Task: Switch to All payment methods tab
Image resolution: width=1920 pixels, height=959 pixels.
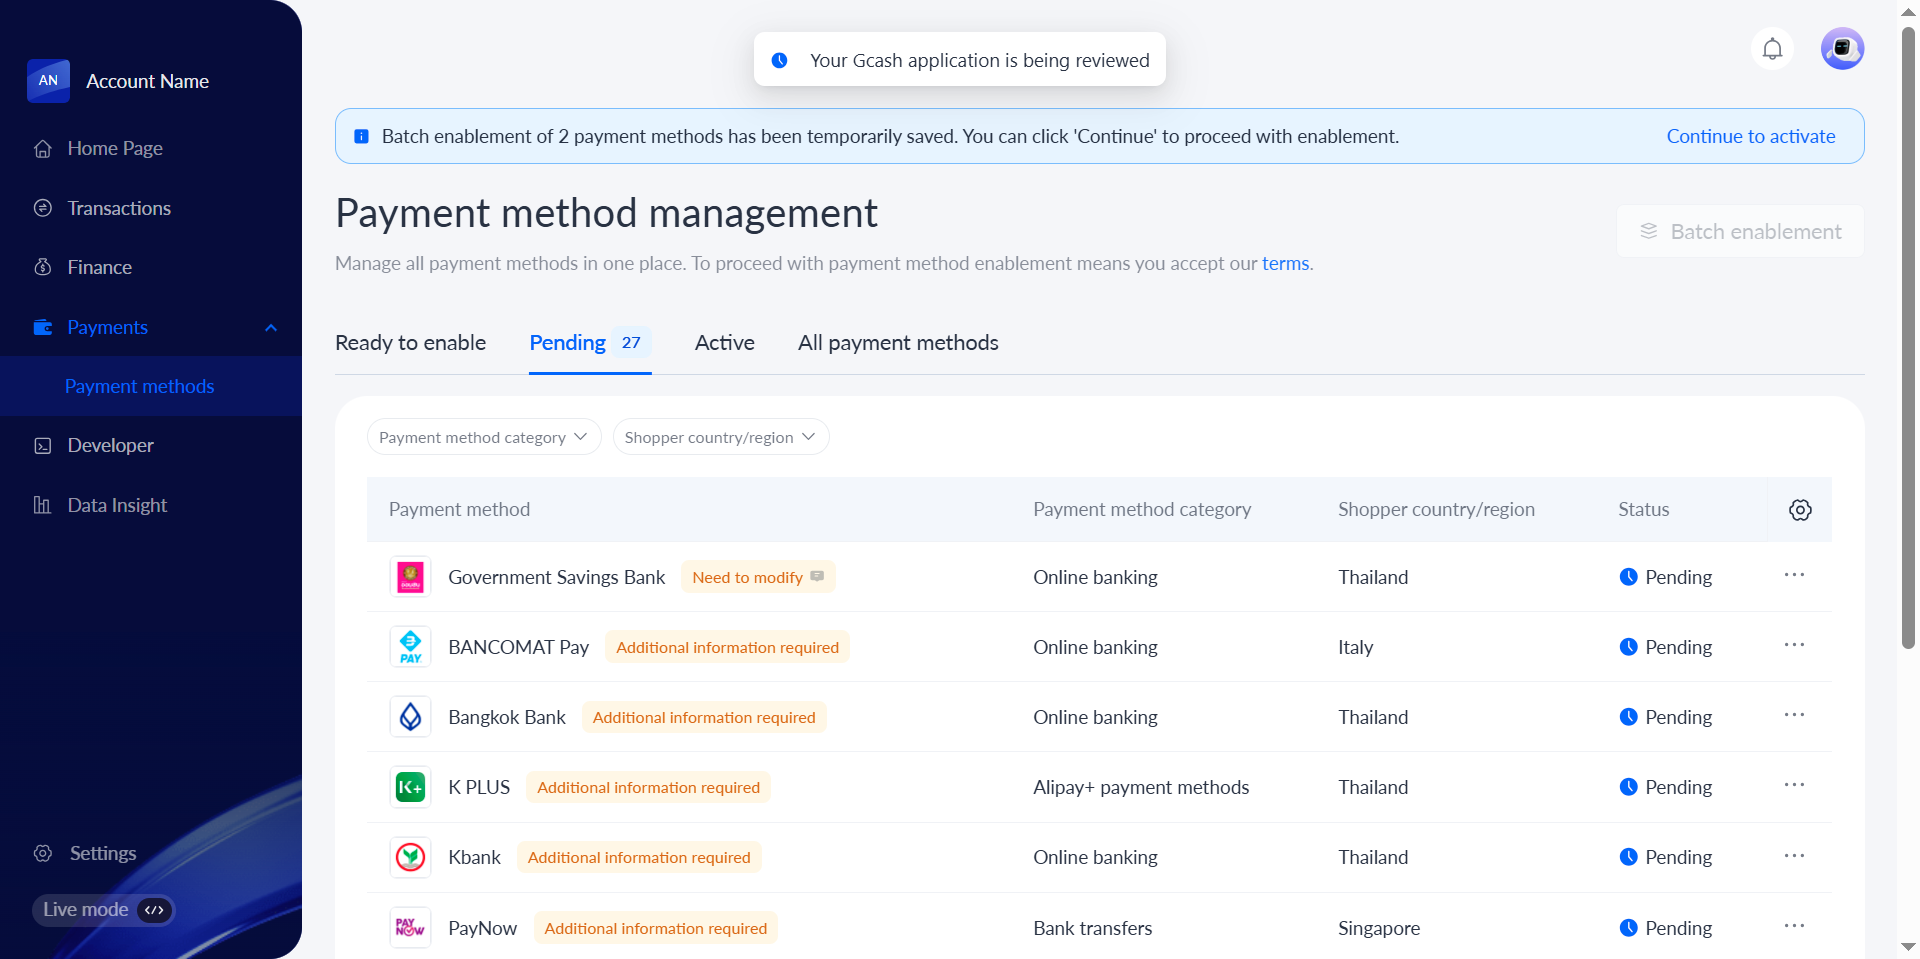Action: 897,343
